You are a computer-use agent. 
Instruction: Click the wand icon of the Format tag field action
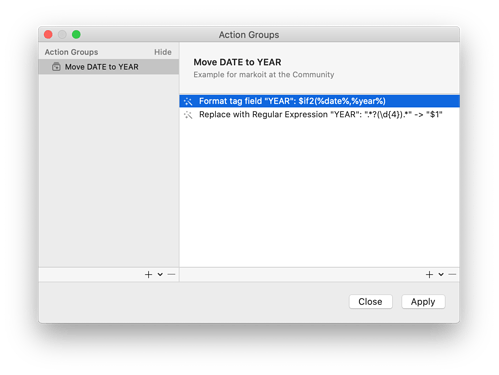coord(188,101)
